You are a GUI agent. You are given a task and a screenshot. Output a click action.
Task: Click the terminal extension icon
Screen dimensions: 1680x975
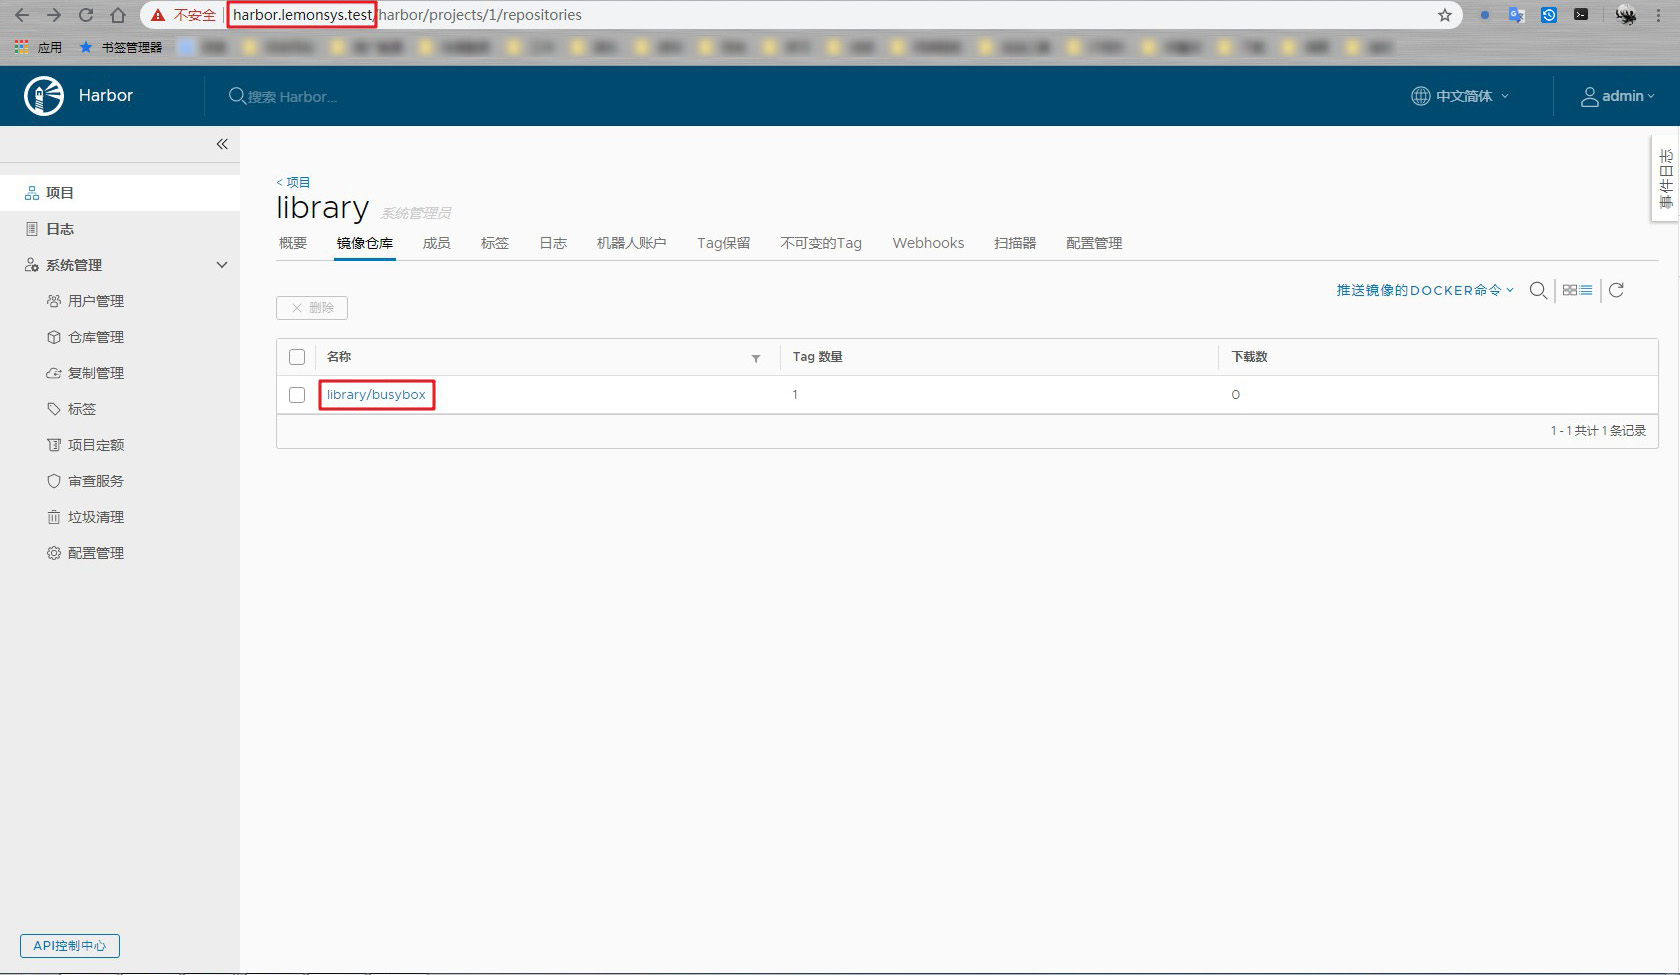(x=1581, y=15)
